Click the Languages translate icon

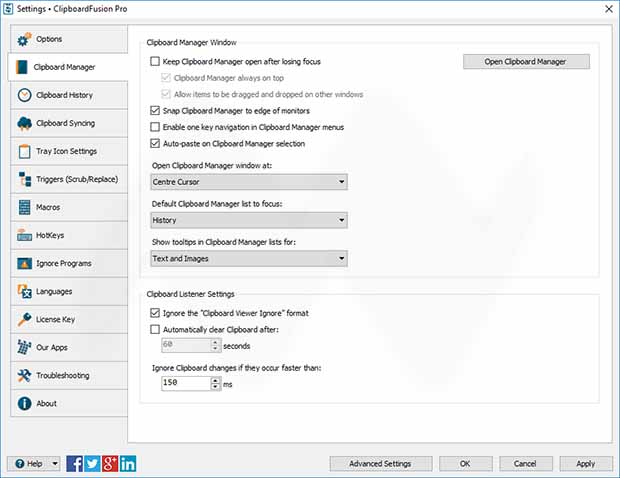tap(24, 291)
